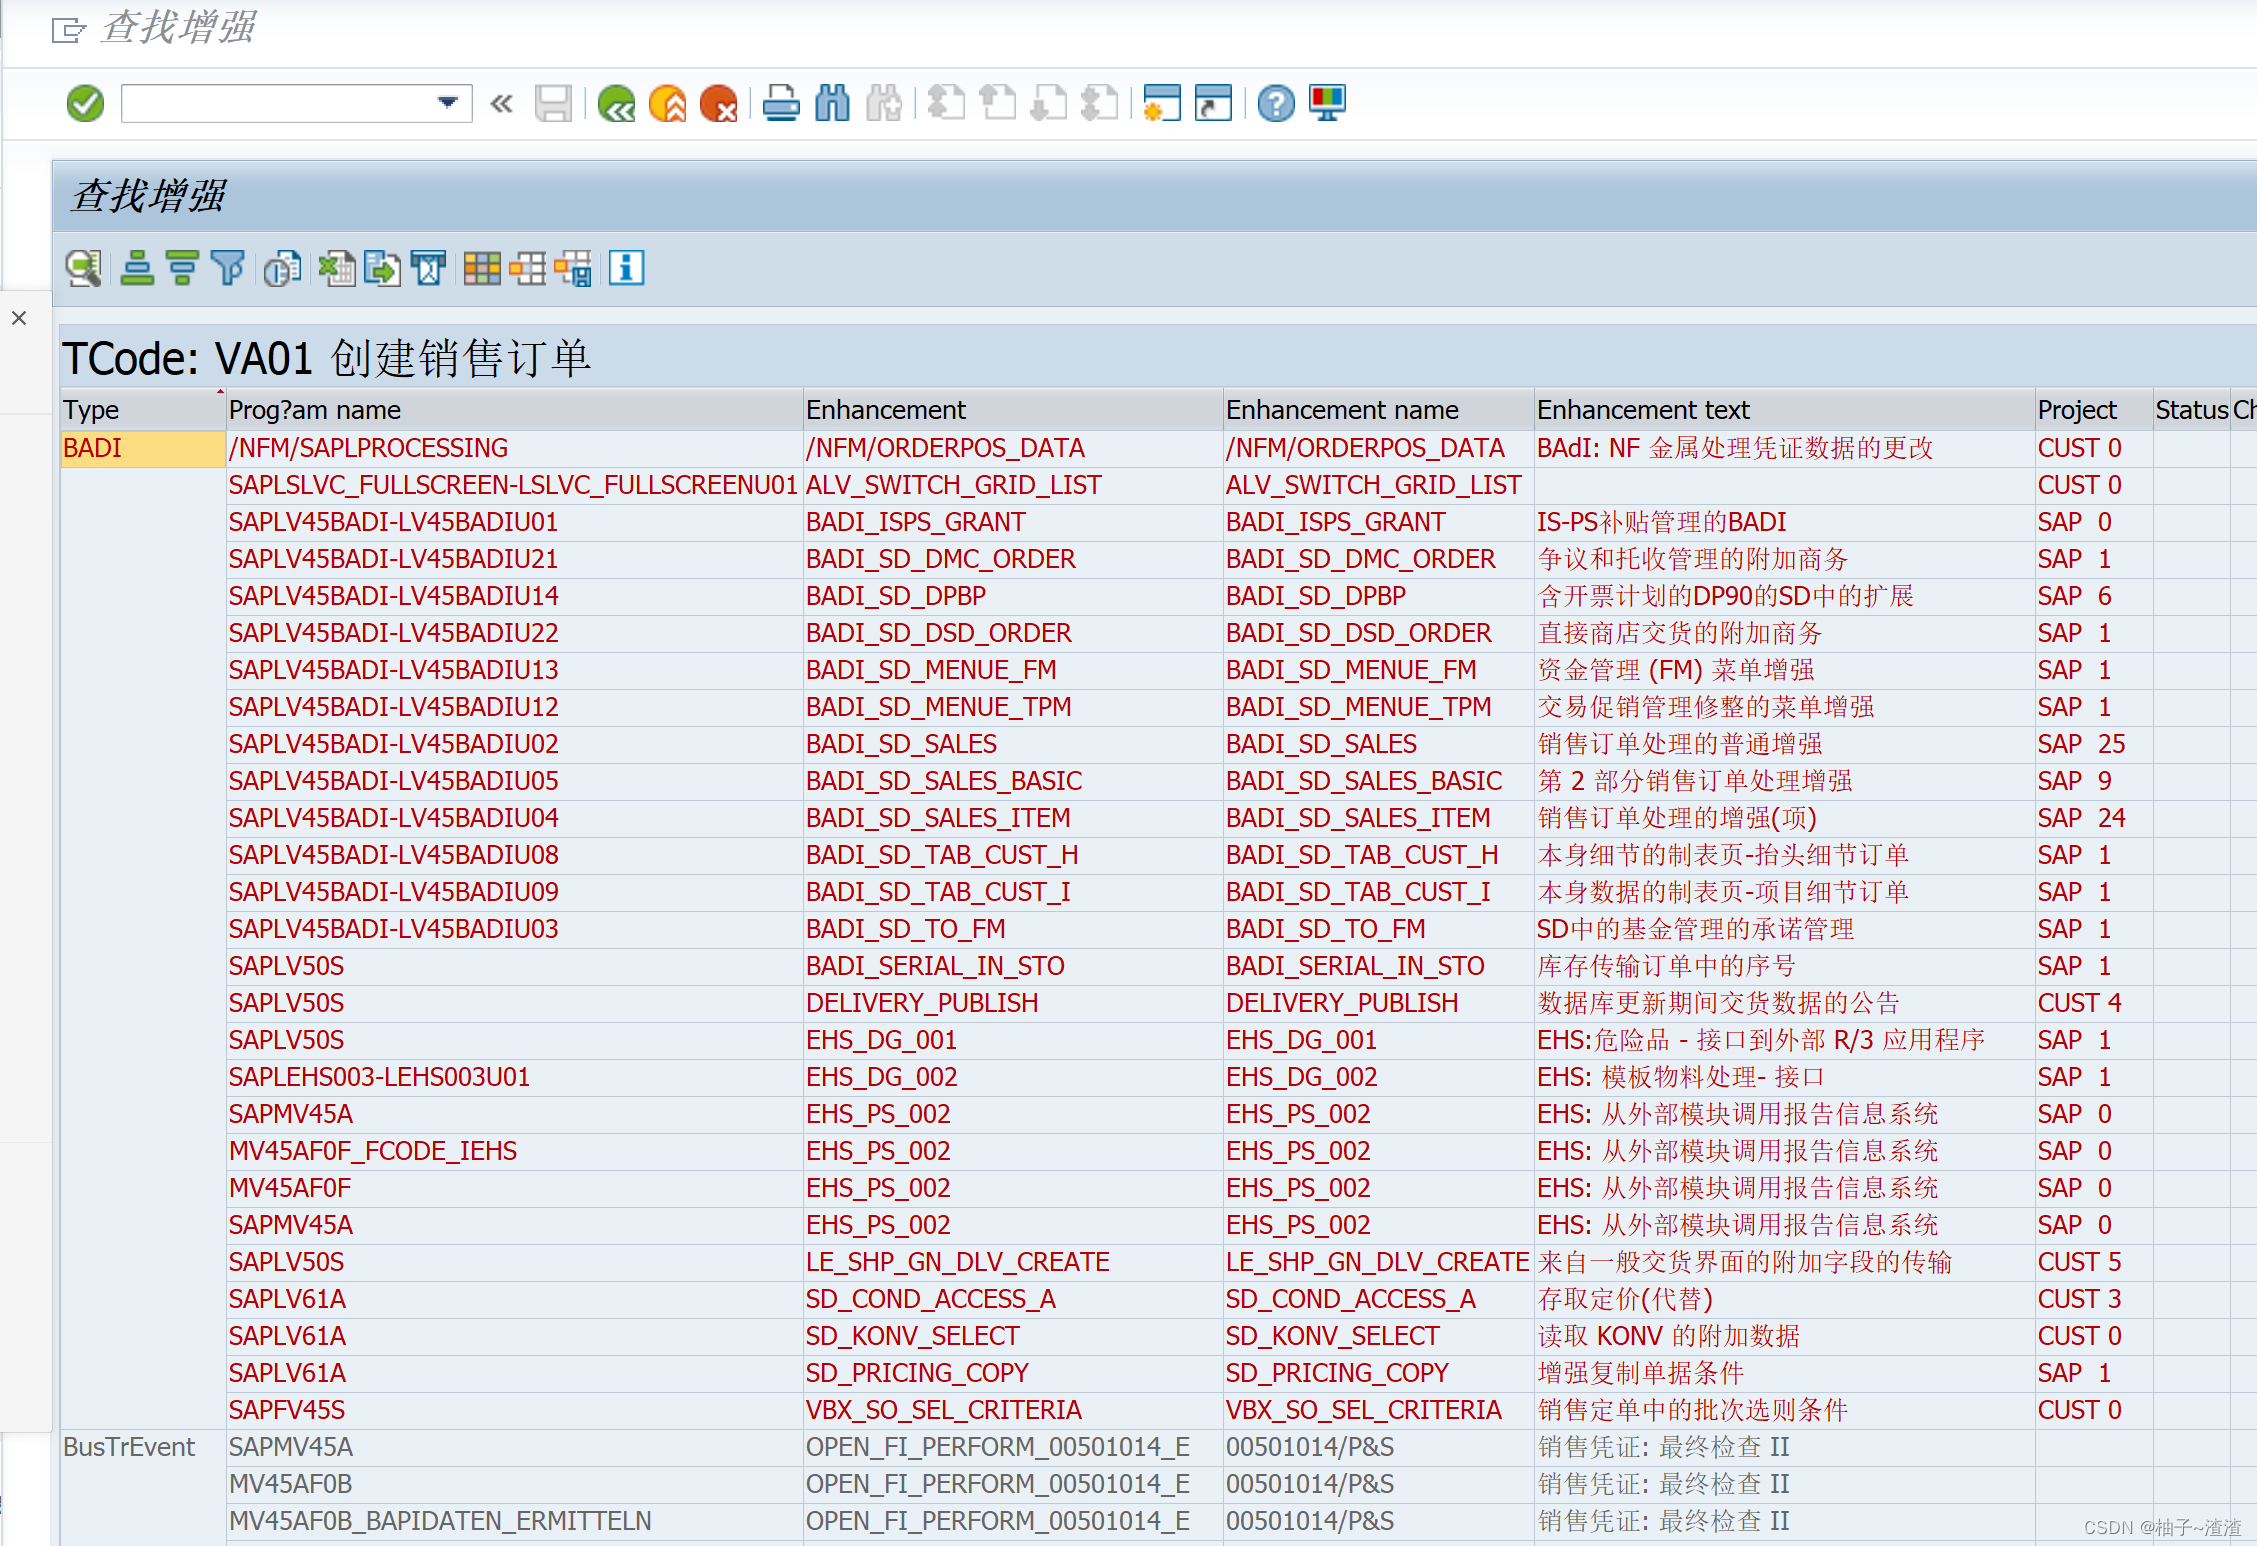Click the BADI_SD_SALES enhancement cell

[901, 744]
